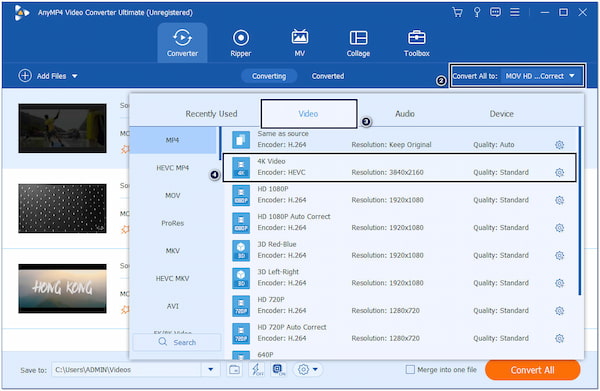This screenshot has height=391, width=600.
Task: Toggle the lightning acceleration icon
Action: click(256, 370)
